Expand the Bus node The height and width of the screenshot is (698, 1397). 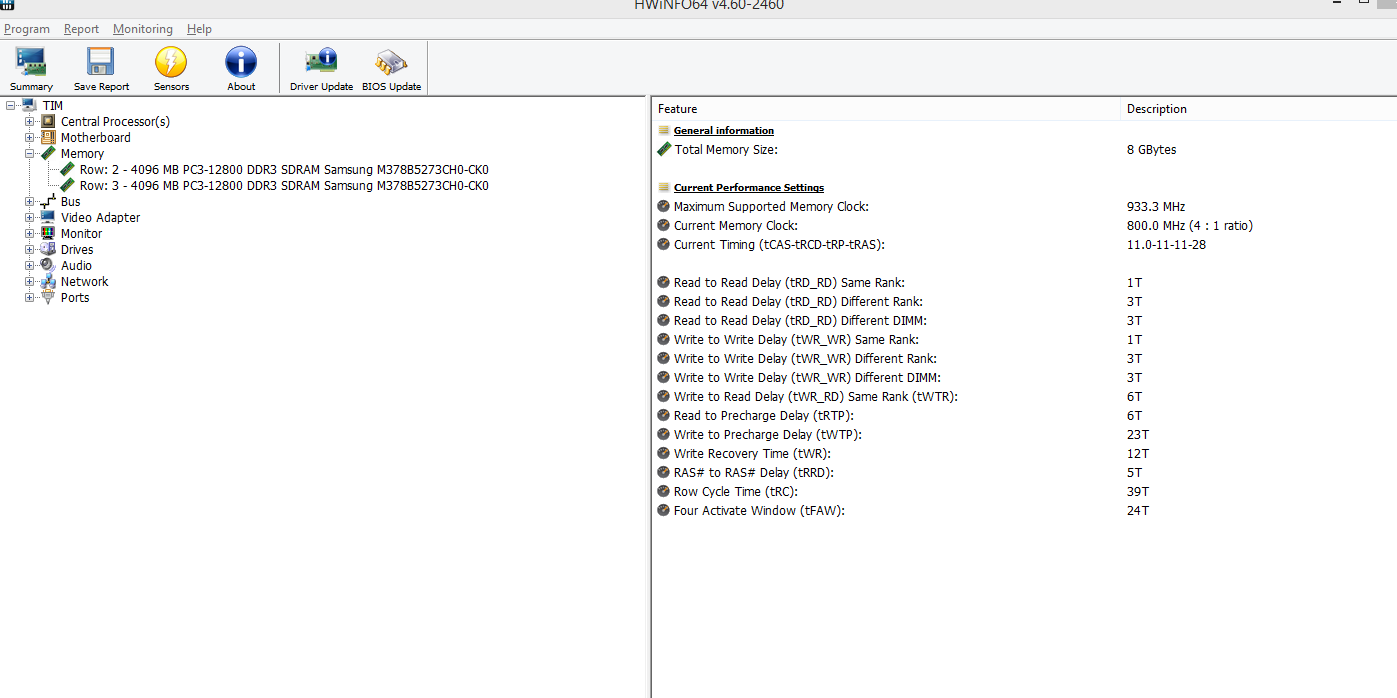tap(30, 201)
